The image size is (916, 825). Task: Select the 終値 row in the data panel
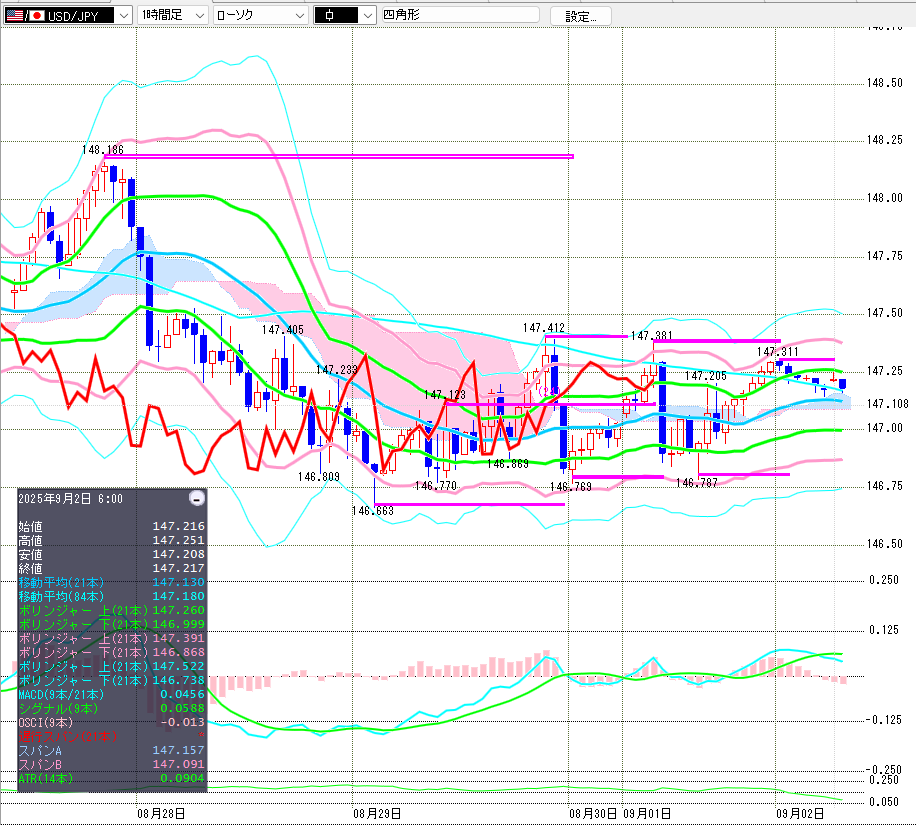(112, 569)
